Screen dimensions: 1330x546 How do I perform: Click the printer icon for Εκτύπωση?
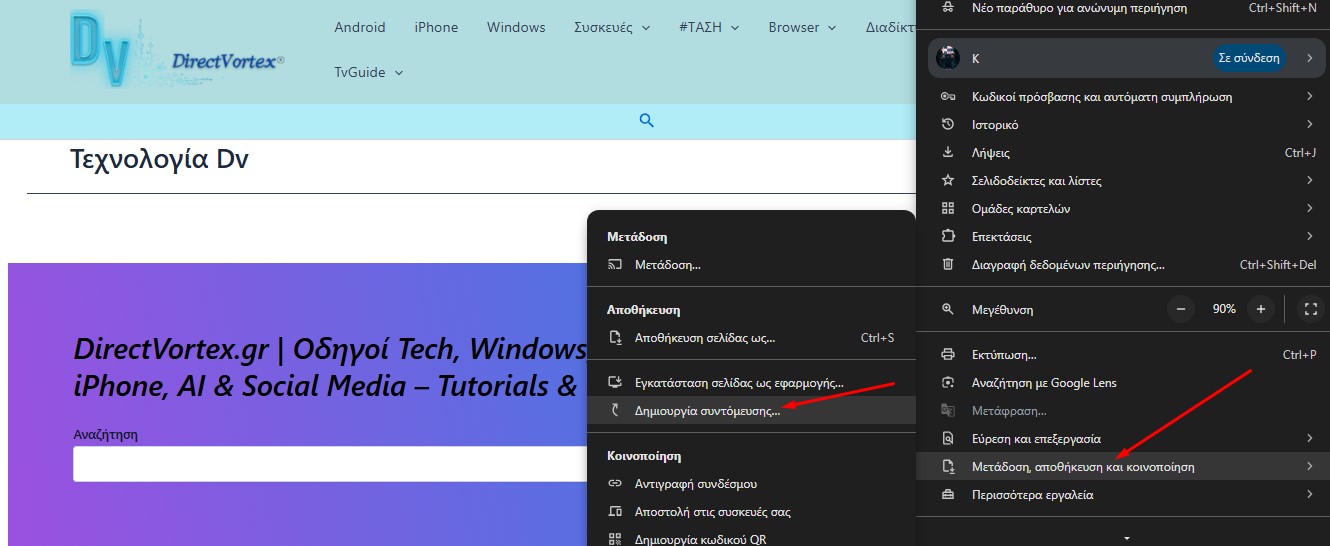click(949, 355)
